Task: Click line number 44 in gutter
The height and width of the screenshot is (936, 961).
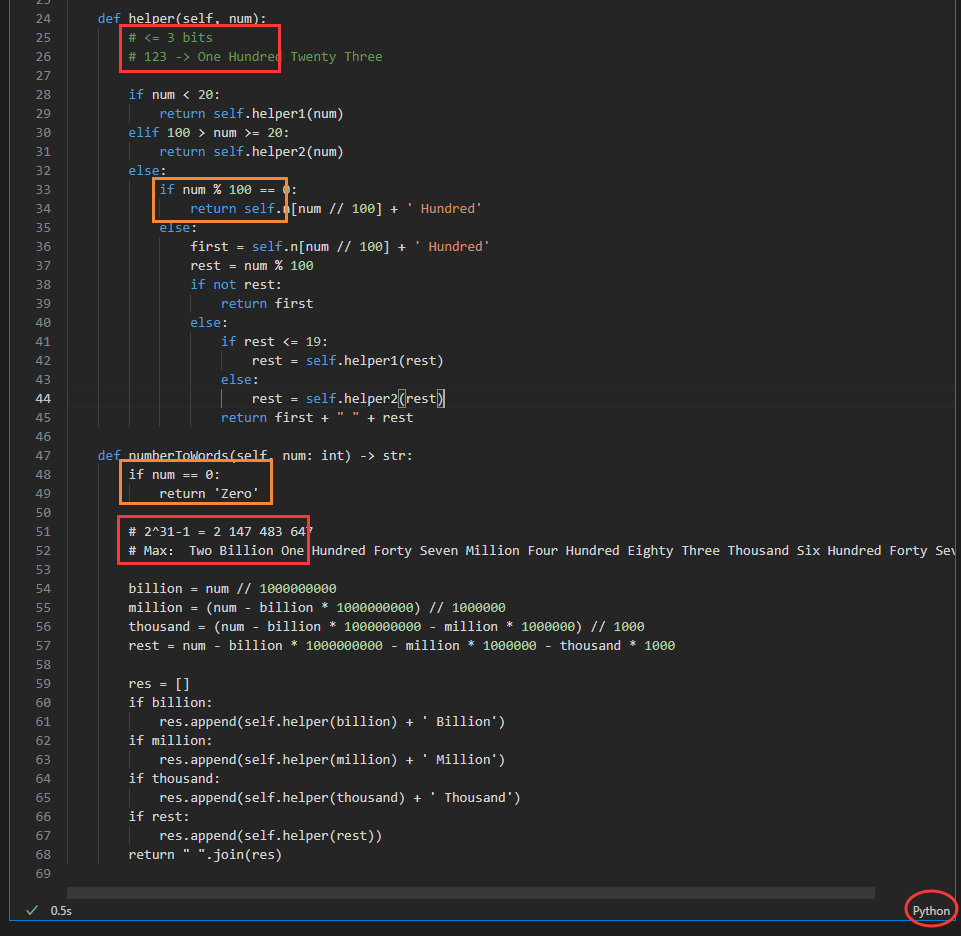Action: [x=43, y=398]
